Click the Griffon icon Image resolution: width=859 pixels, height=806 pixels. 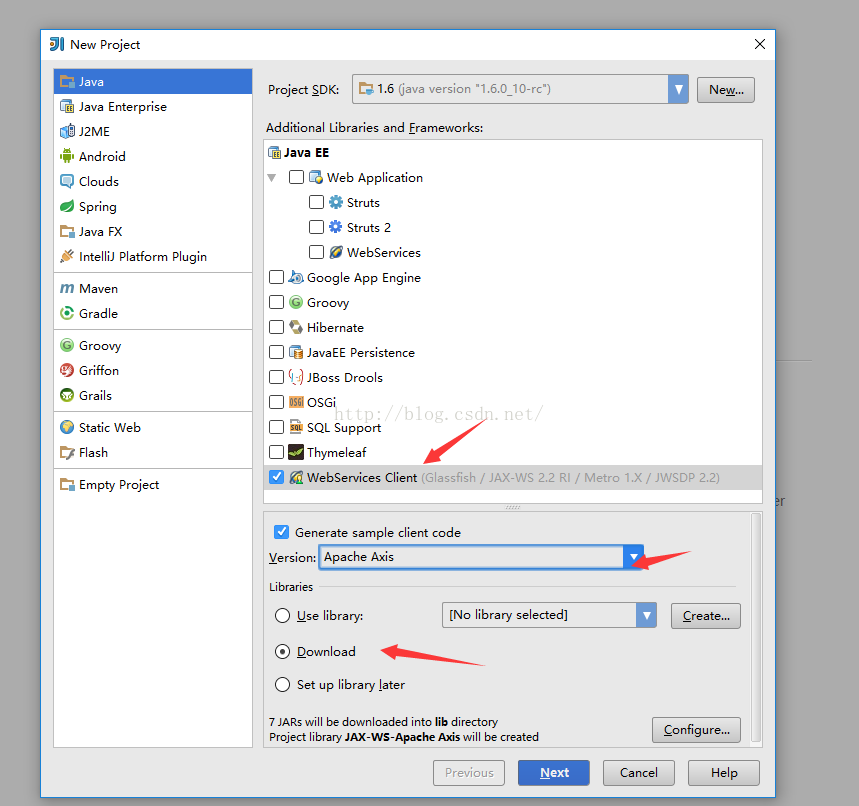coord(67,370)
